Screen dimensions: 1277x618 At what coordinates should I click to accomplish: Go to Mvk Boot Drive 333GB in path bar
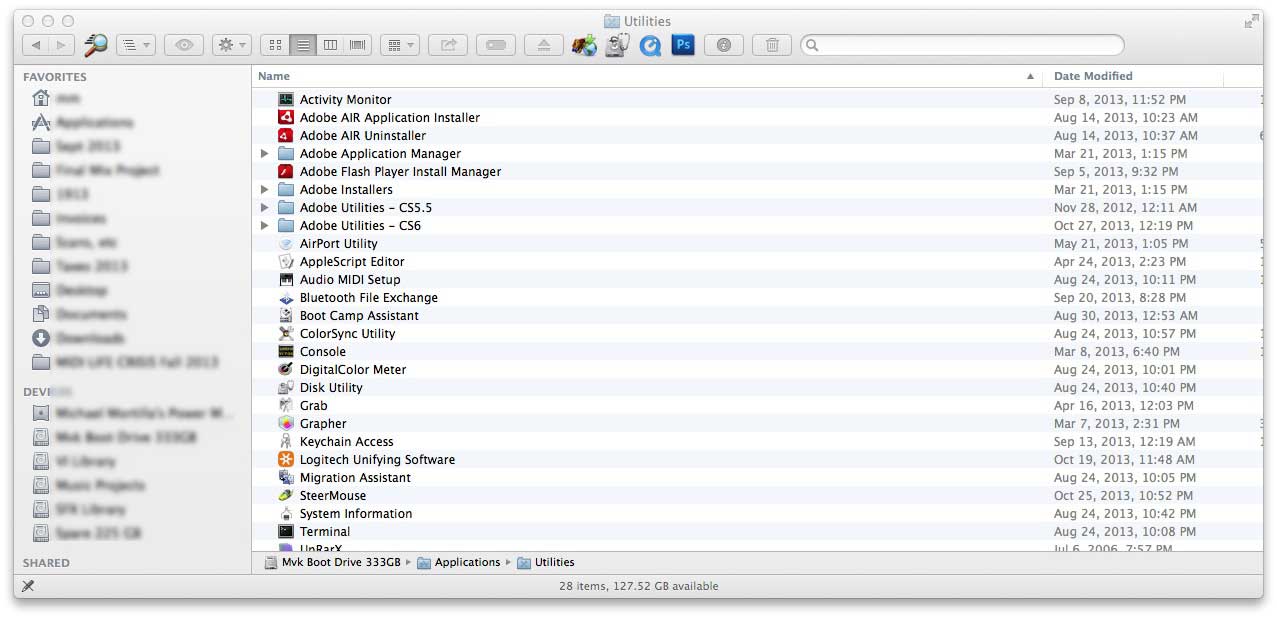click(x=333, y=562)
